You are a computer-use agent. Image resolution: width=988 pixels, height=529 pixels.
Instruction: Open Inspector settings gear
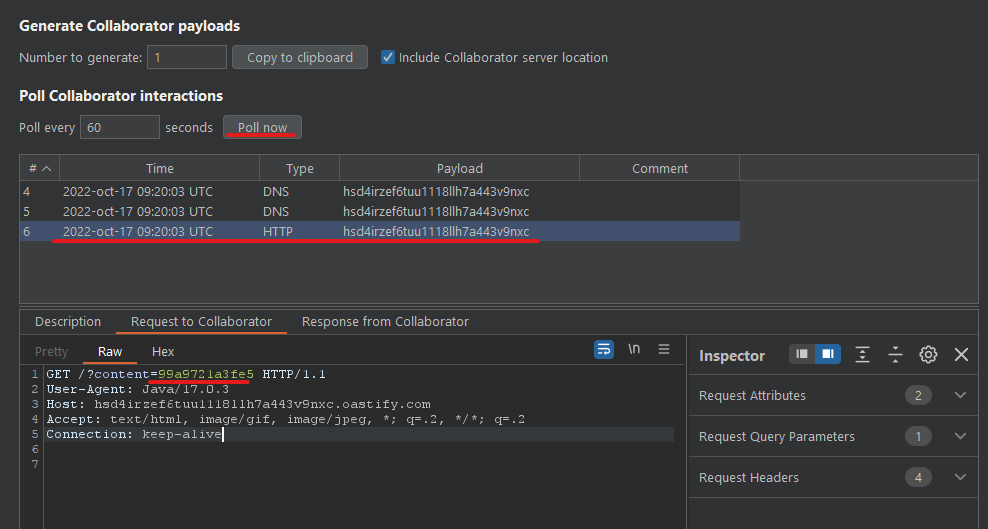(x=928, y=355)
